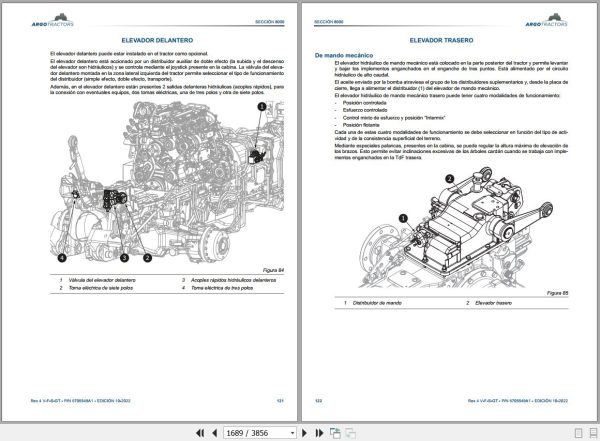Click bullet item Posición flotante
Image resolution: width=600 pixels, height=441 pixels.
(x=361, y=125)
